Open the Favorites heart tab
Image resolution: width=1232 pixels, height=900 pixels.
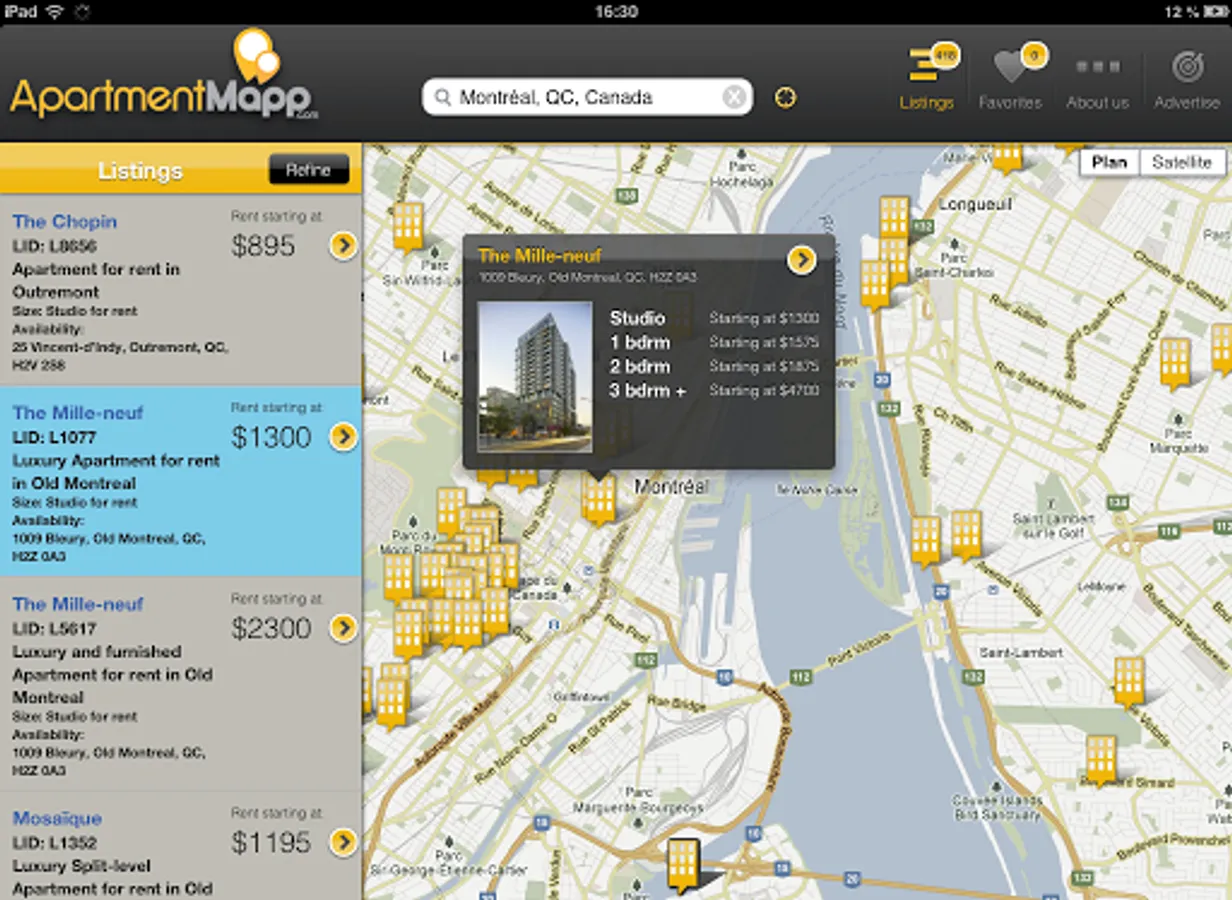coord(1010,78)
